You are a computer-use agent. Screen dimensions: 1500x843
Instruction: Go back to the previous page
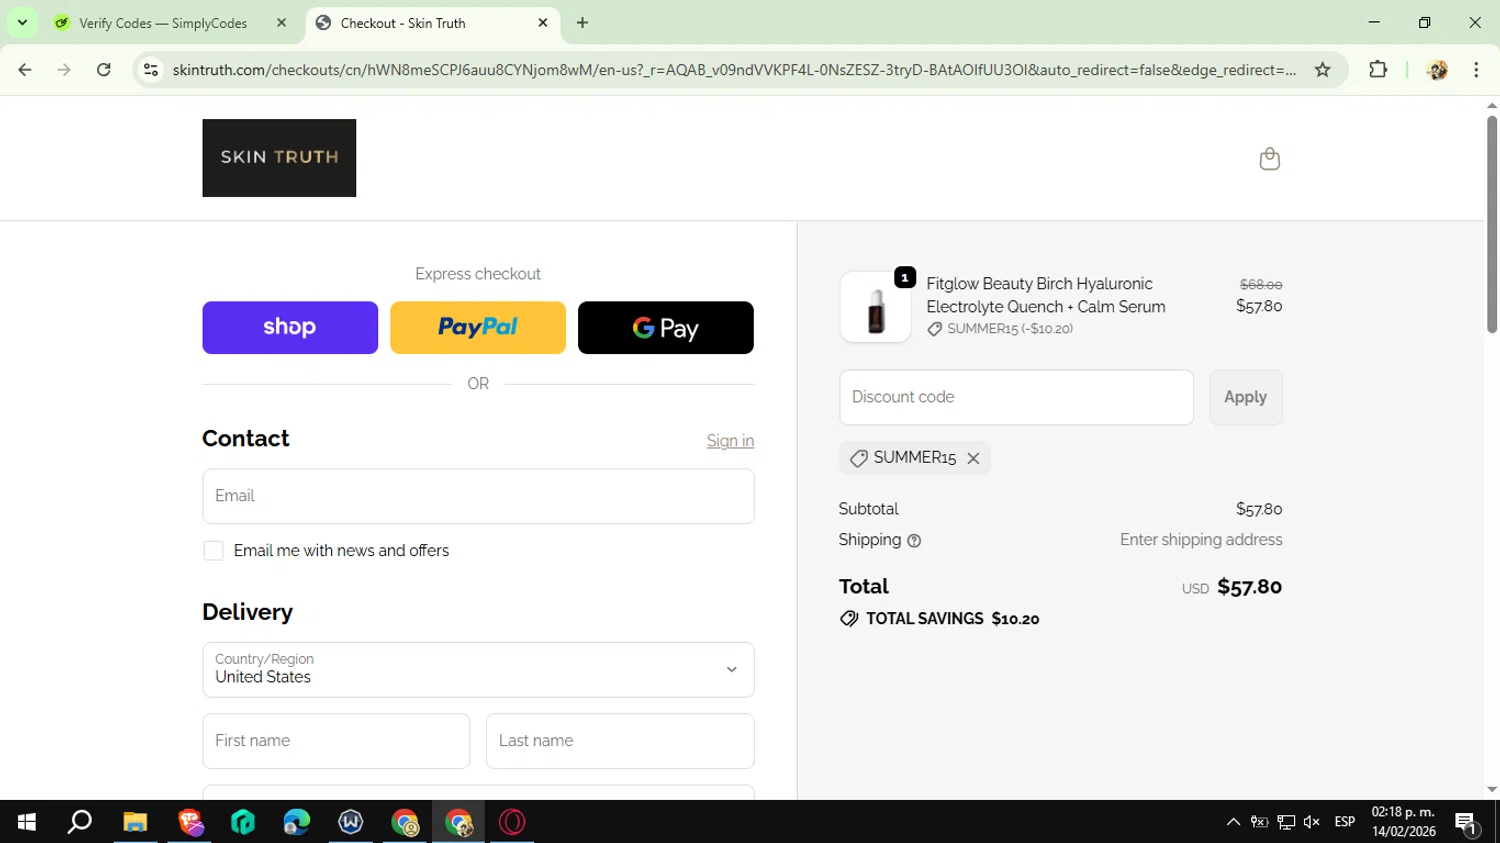click(x=25, y=70)
